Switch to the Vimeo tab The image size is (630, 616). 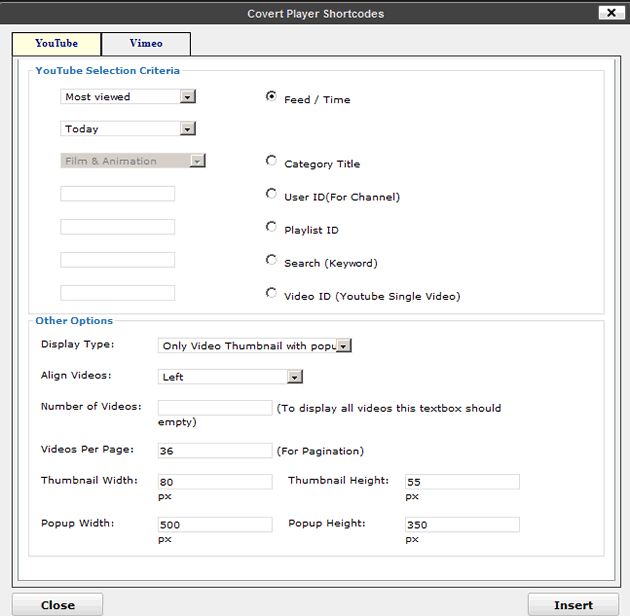pos(146,44)
